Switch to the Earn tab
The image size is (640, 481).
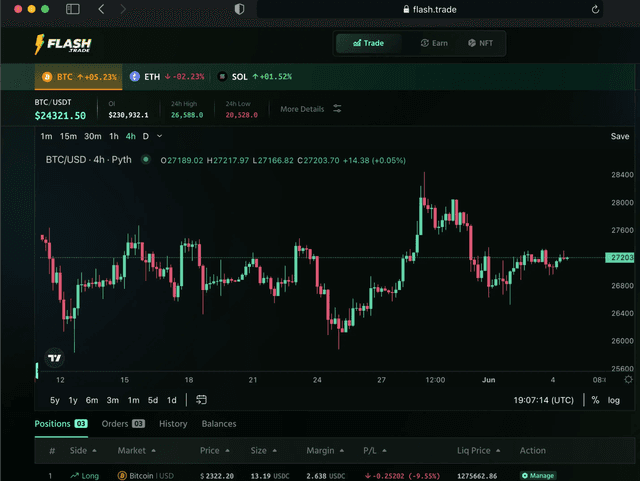434,43
